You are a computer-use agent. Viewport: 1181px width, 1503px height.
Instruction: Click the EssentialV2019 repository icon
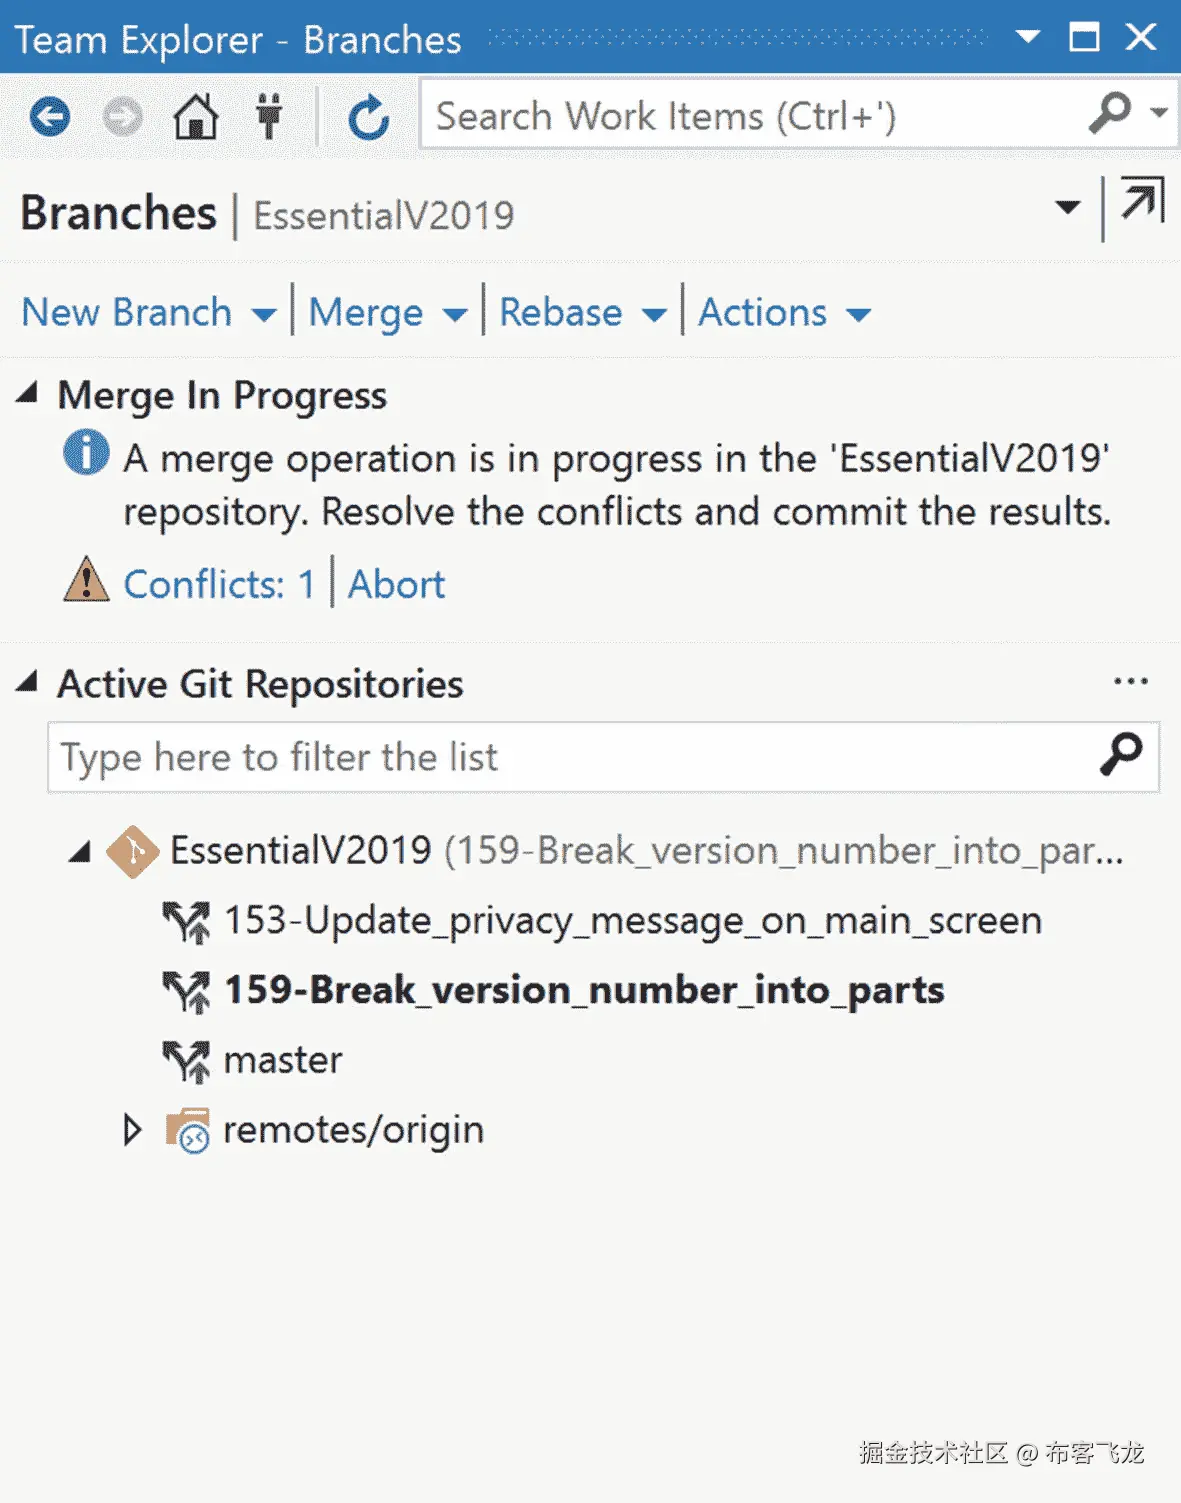[x=132, y=852]
